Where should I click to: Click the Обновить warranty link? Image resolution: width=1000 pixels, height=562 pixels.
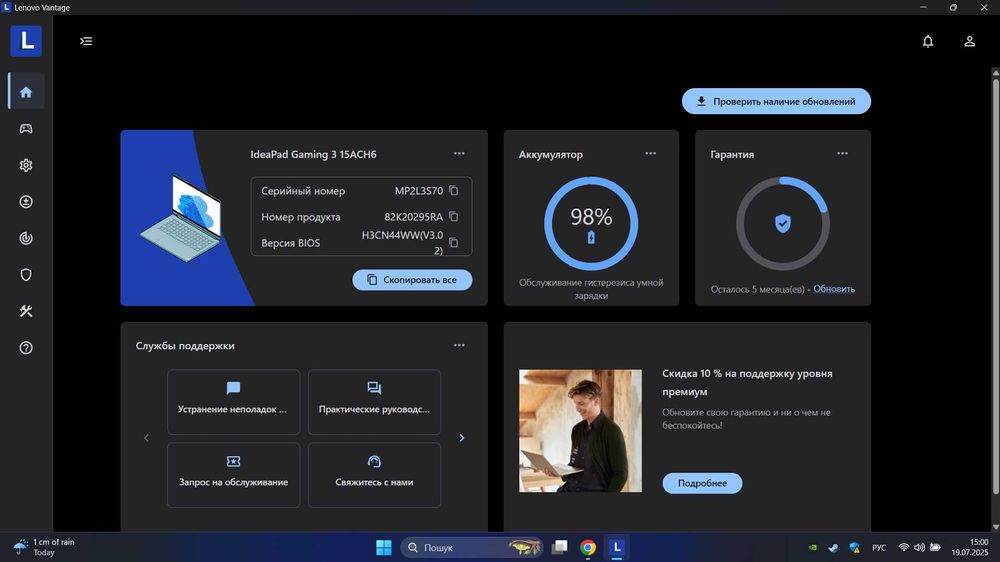point(834,289)
